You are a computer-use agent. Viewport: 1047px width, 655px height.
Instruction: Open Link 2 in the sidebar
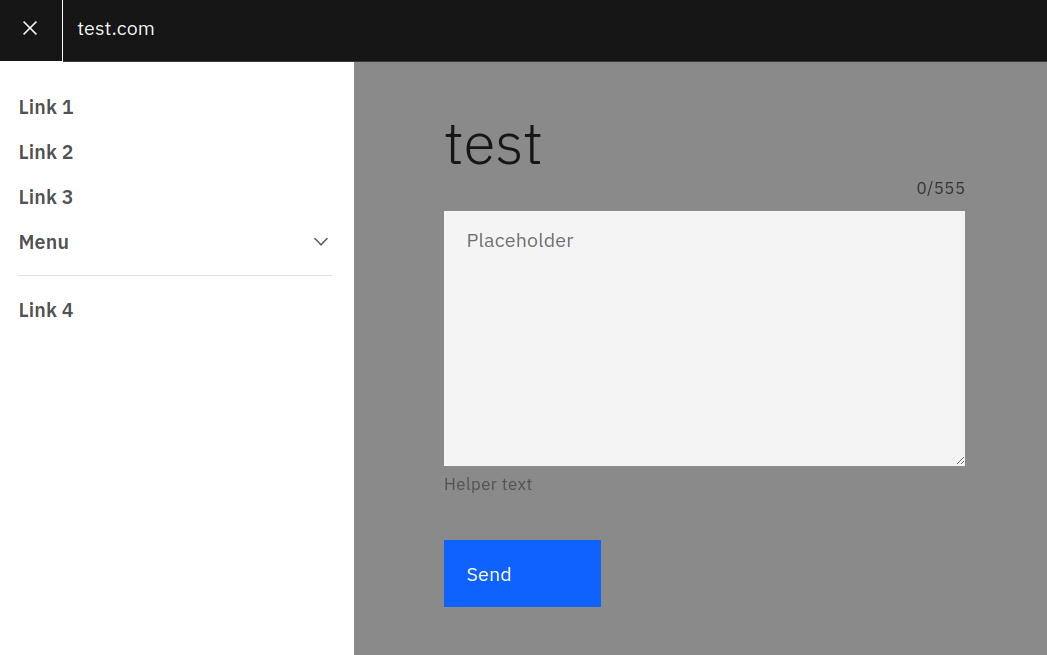point(46,151)
